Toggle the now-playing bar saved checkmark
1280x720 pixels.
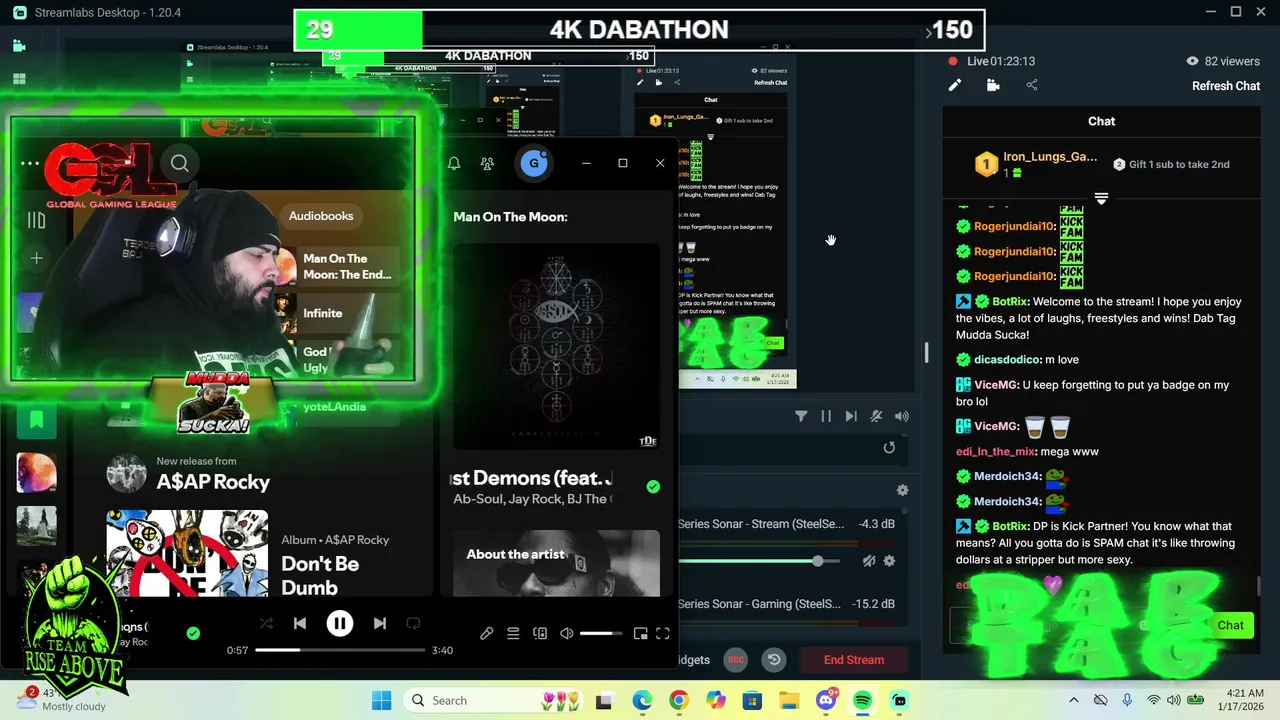[193, 633]
